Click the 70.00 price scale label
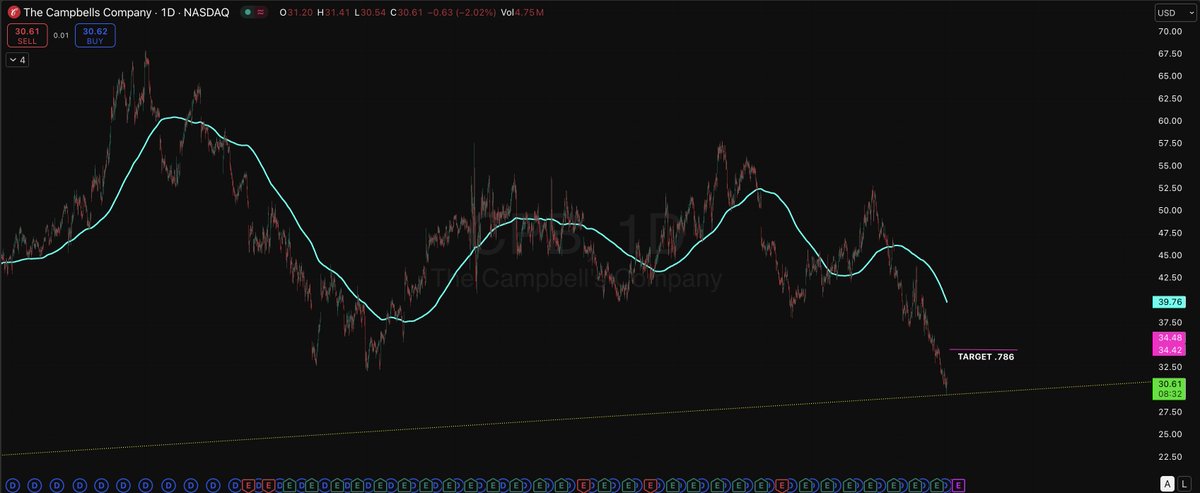 (x=1172, y=31)
